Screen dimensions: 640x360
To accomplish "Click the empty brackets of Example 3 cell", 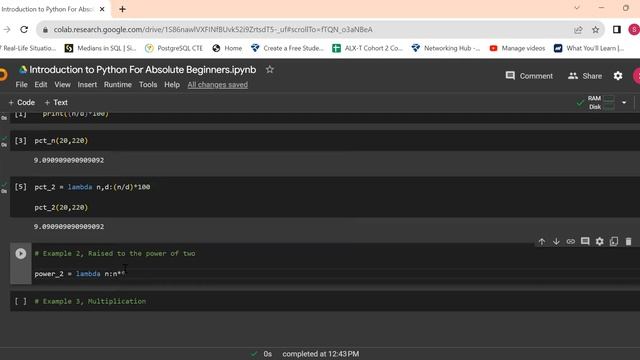I will click(x=20, y=301).
